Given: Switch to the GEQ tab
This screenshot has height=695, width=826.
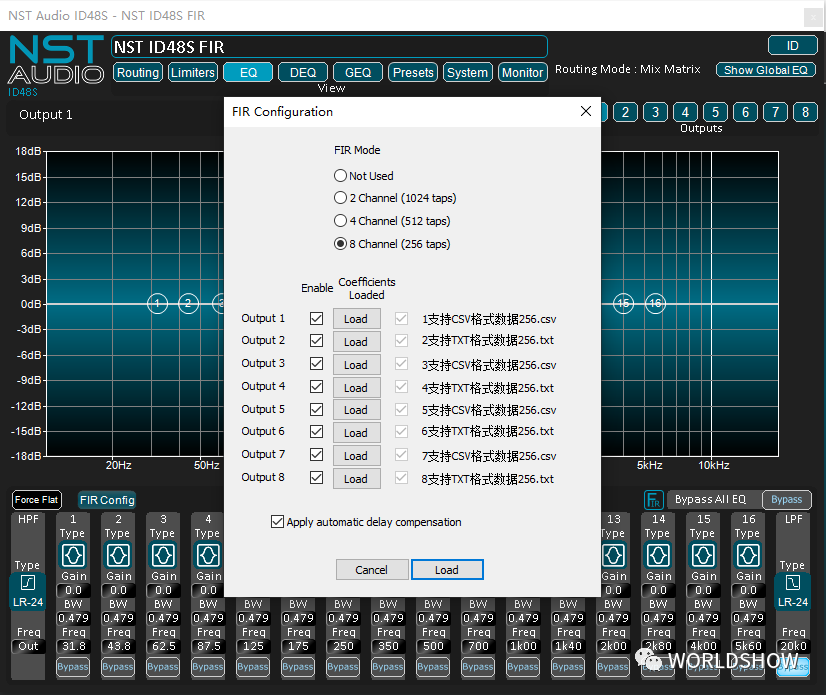Looking at the screenshot, I should [358, 72].
